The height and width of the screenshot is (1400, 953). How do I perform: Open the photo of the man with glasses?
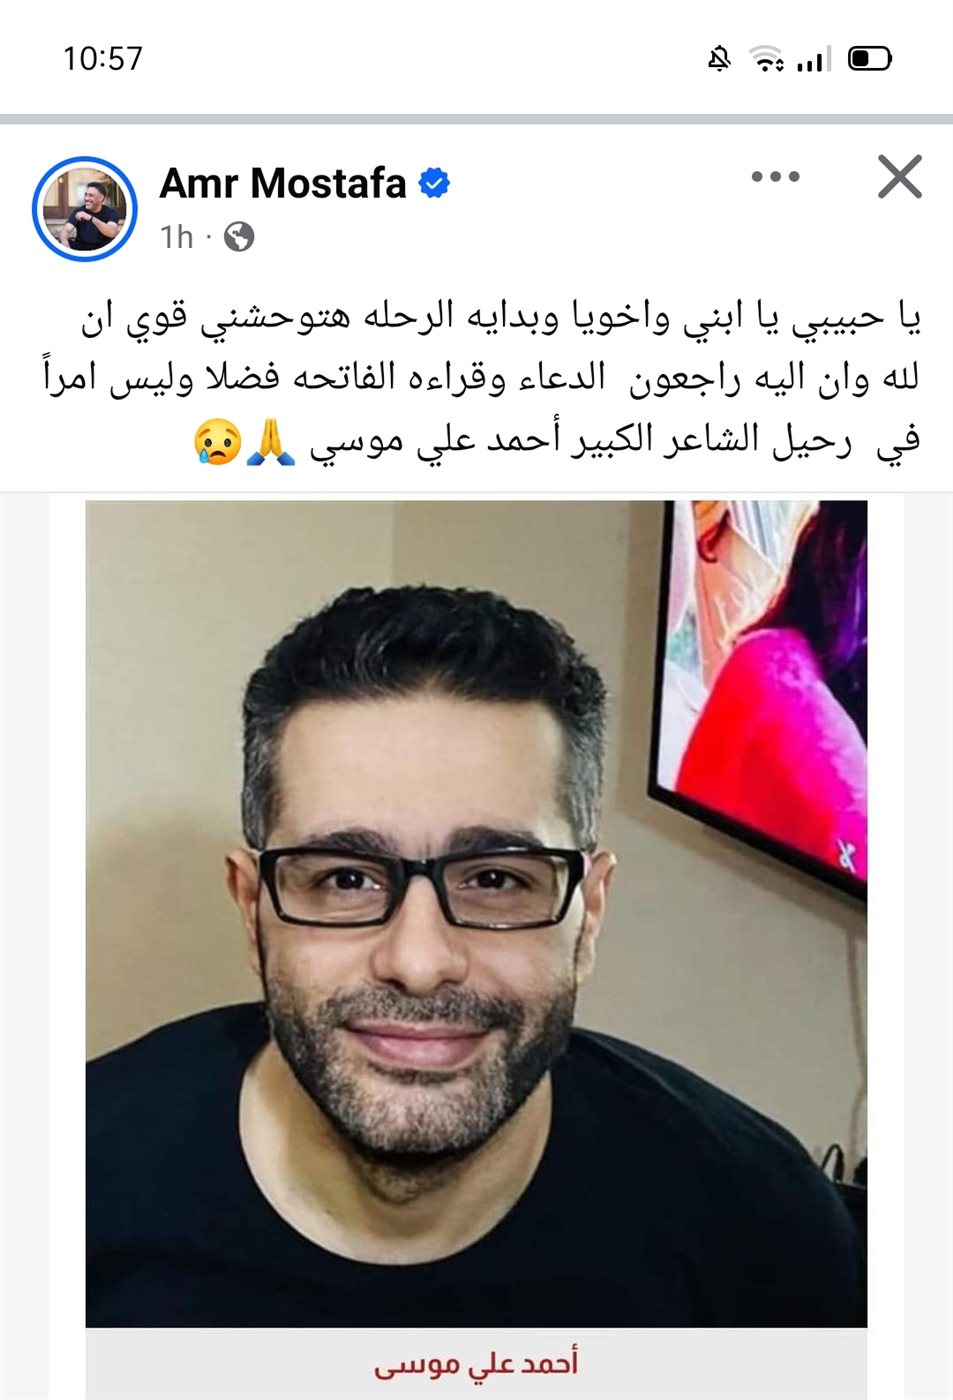click(476, 913)
